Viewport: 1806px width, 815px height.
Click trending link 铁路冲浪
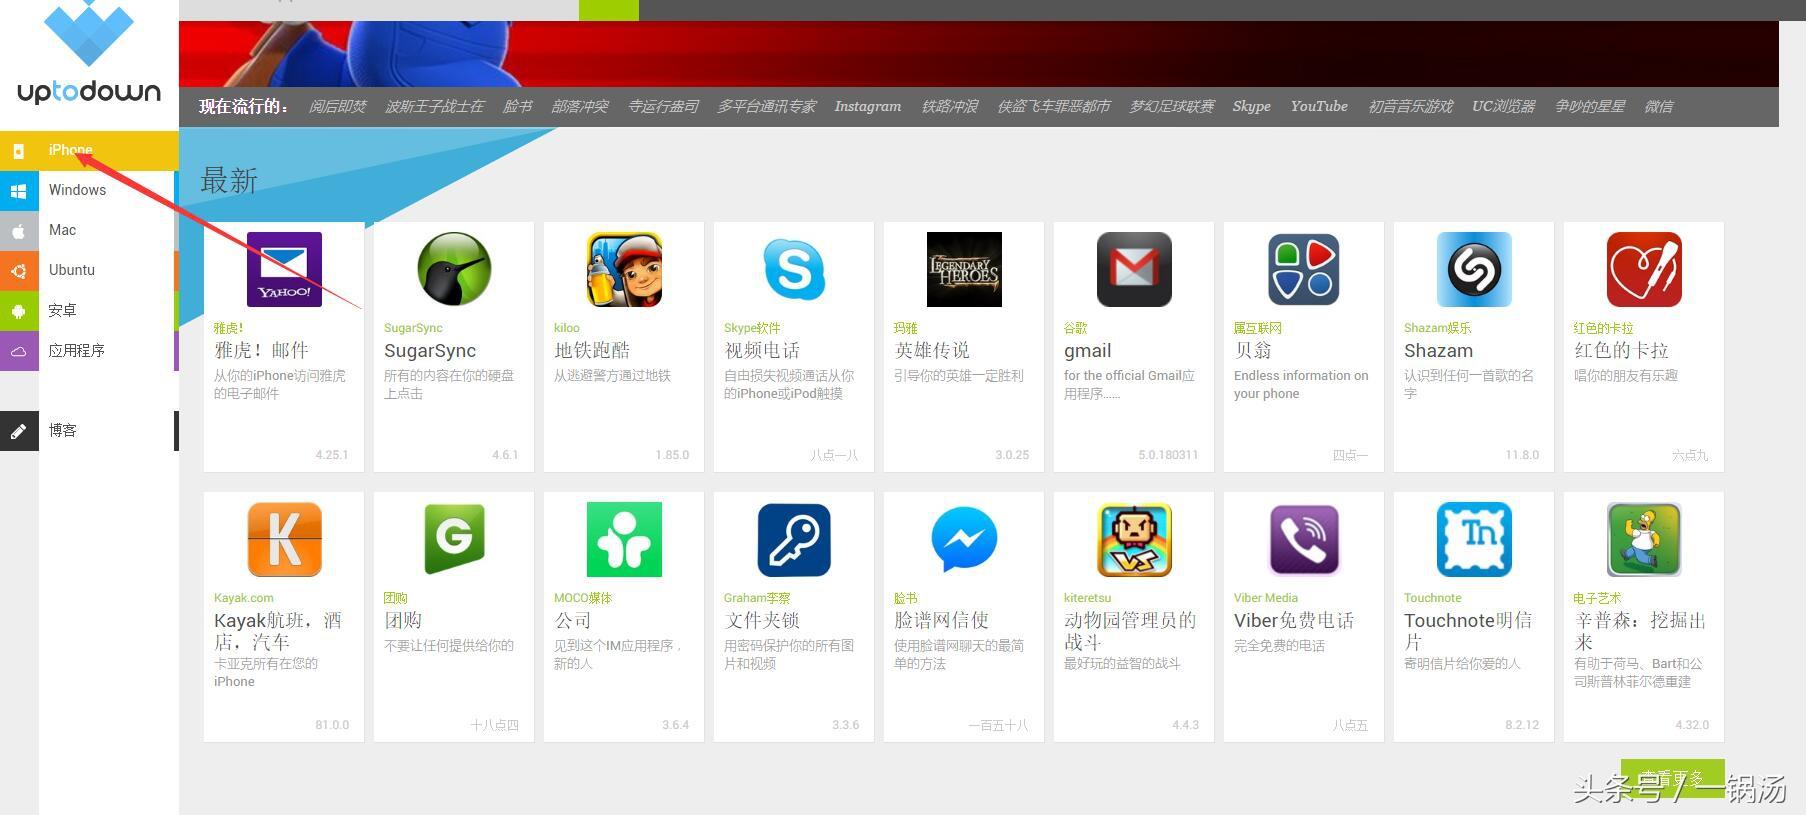click(949, 106)
